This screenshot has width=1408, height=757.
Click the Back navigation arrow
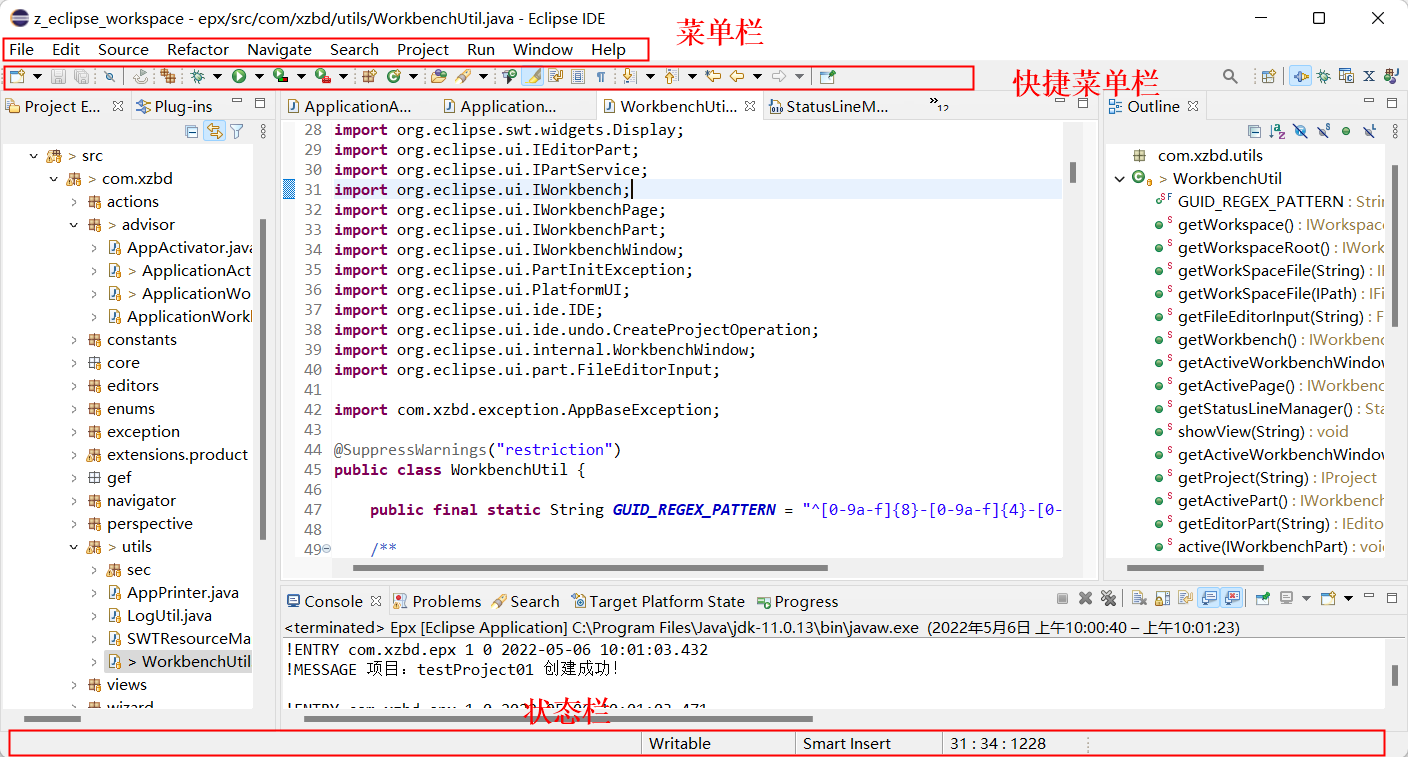[x=737, y=76]
